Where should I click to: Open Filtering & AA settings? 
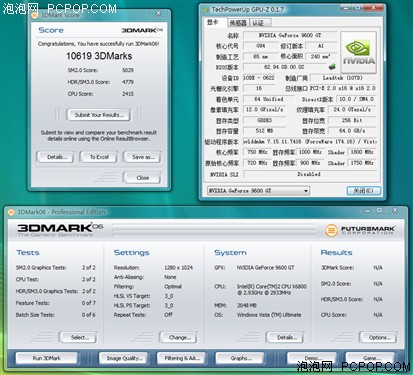click(x=182, y=358)
